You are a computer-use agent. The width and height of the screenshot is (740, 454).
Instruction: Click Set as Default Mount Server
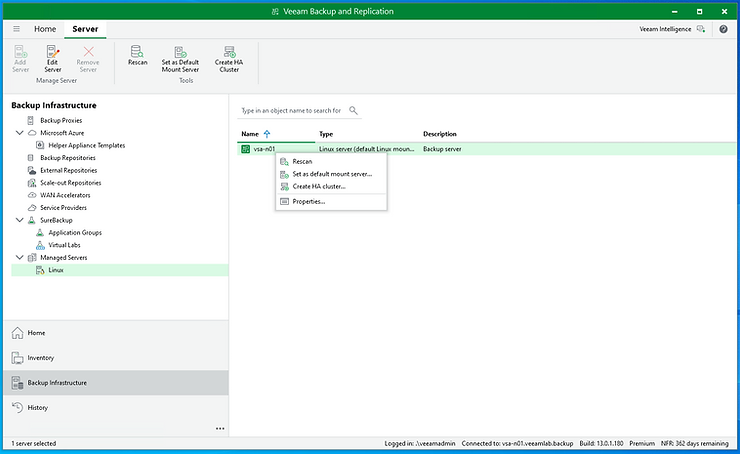[x=180, y=59]
